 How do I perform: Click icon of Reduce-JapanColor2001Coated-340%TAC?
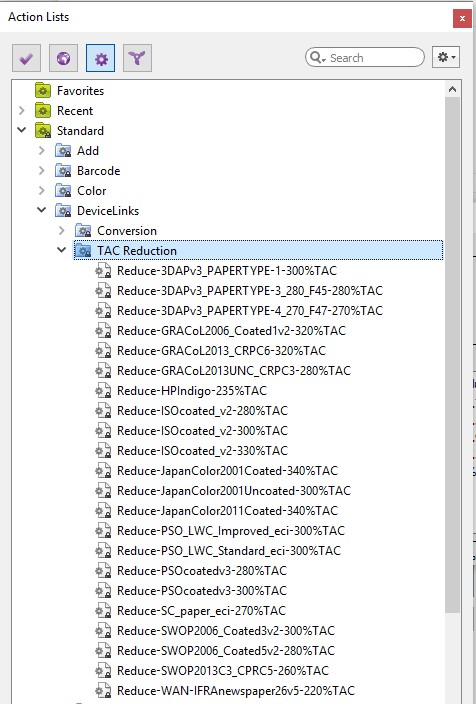[x=103, y=471]
